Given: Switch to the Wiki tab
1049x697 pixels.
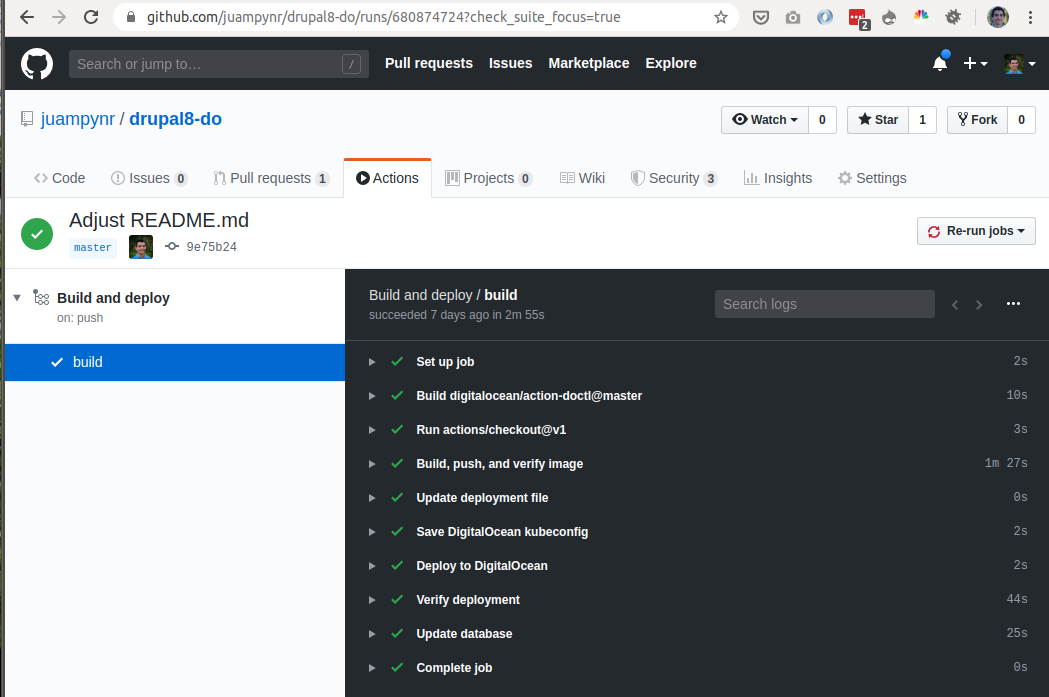Looking at the screenshot, I should coord(582,178).
